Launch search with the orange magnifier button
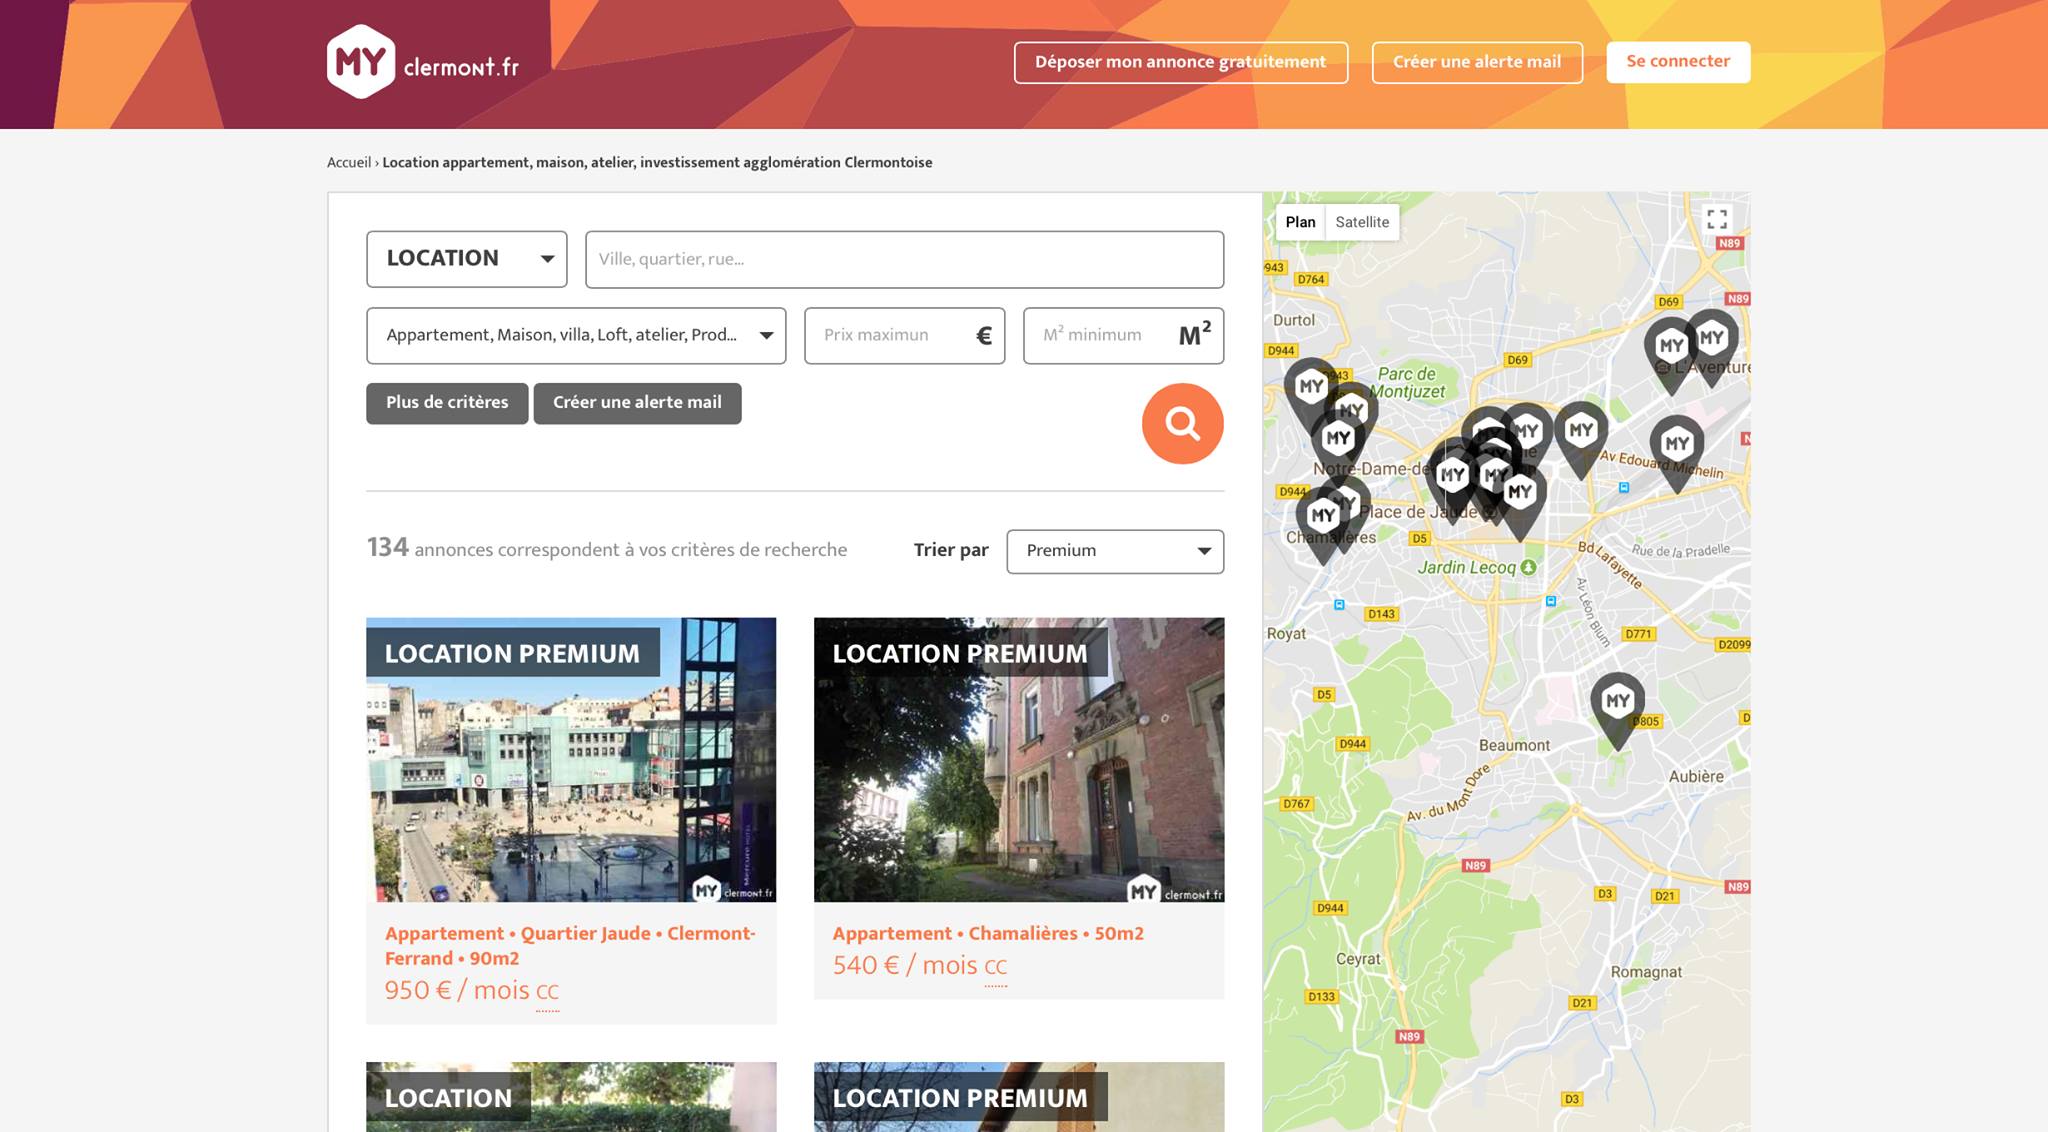2048x1132 pixels. (1182, 423)
